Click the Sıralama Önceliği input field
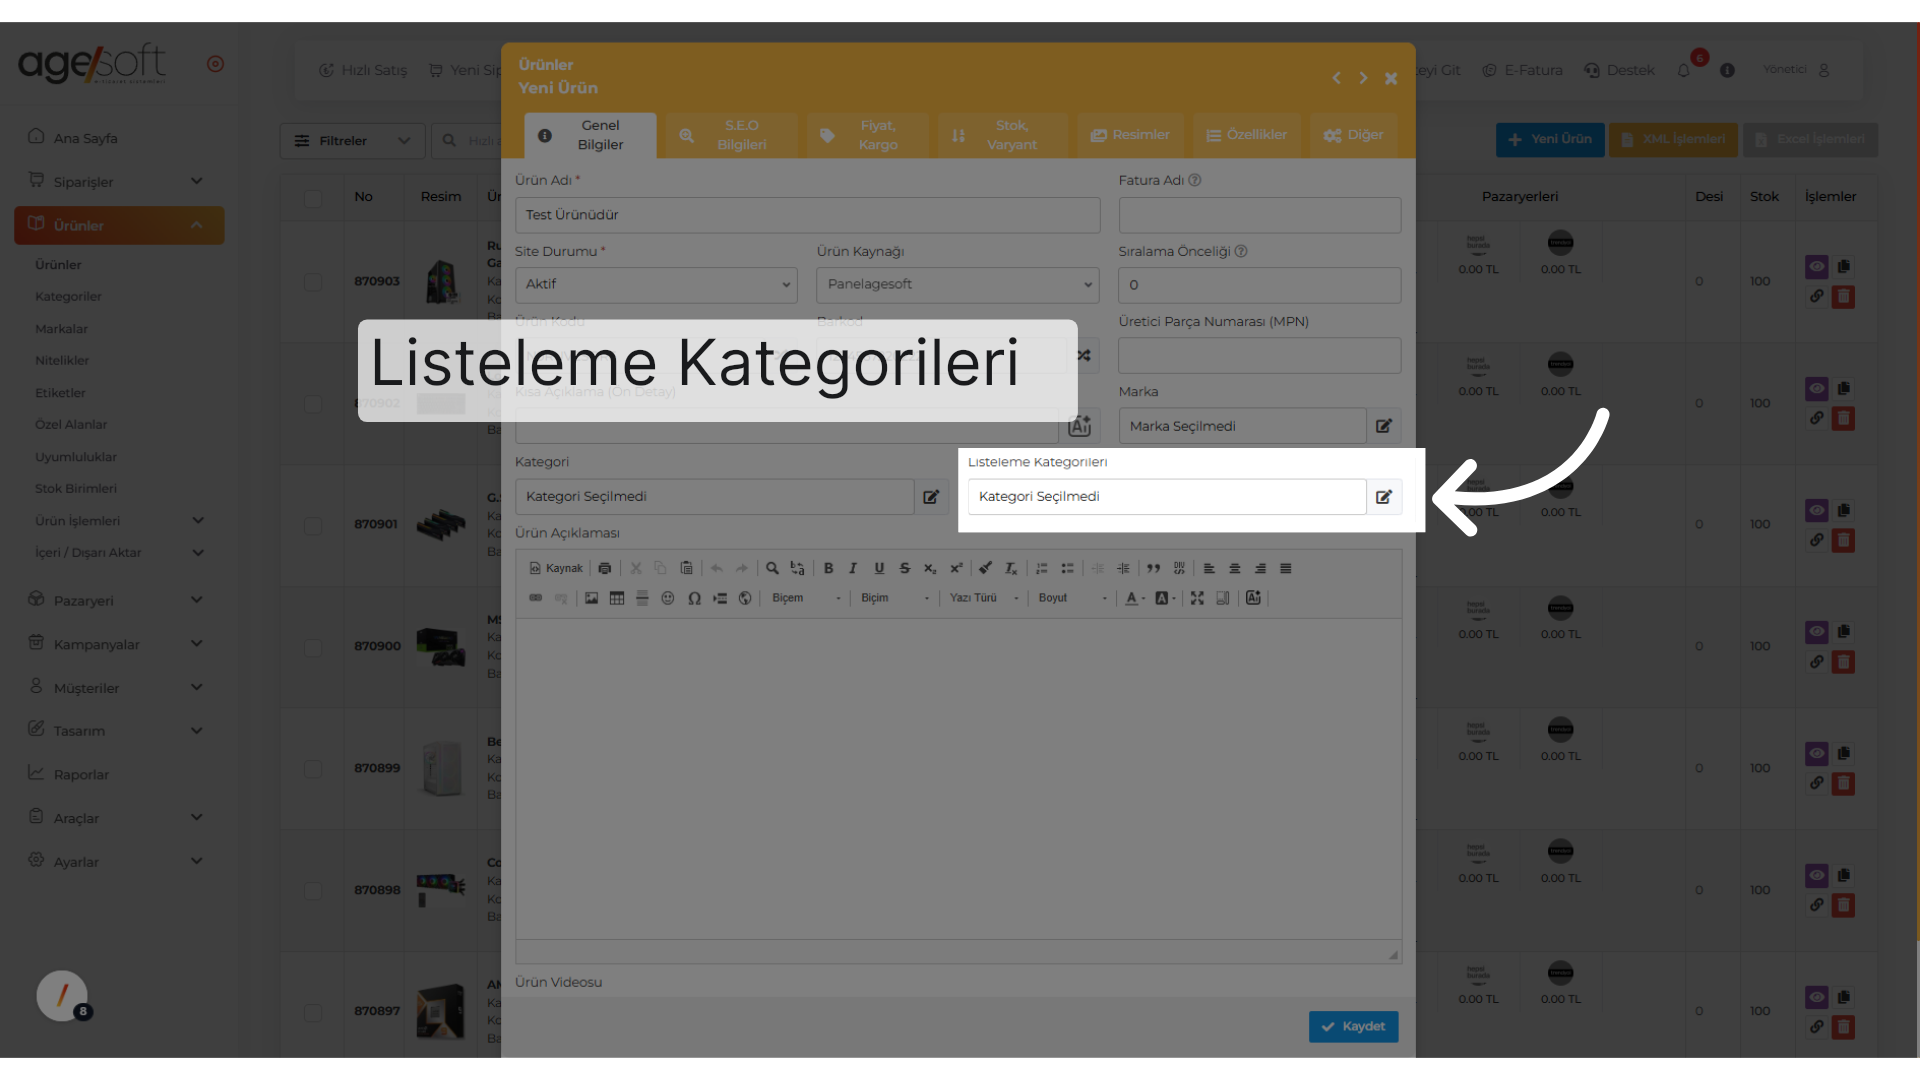The height and width of the screenshot is (1080, 1920). 1260,285
